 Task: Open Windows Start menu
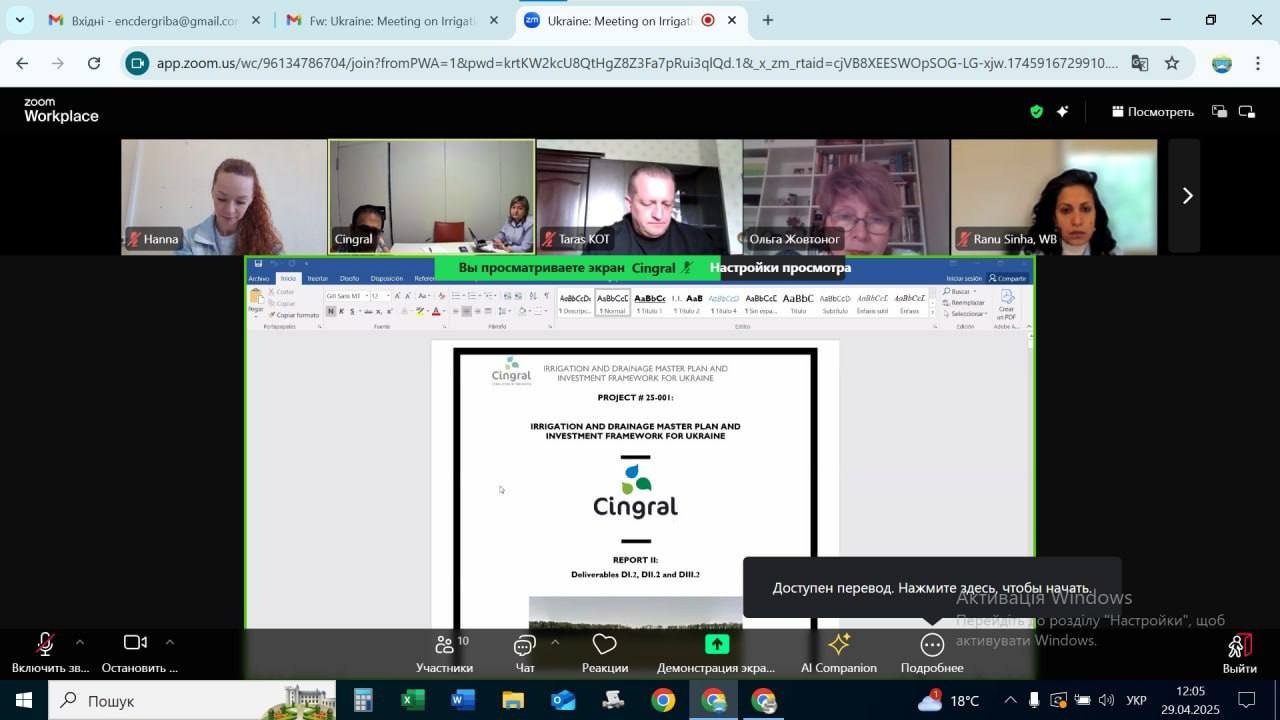point(23,700)
